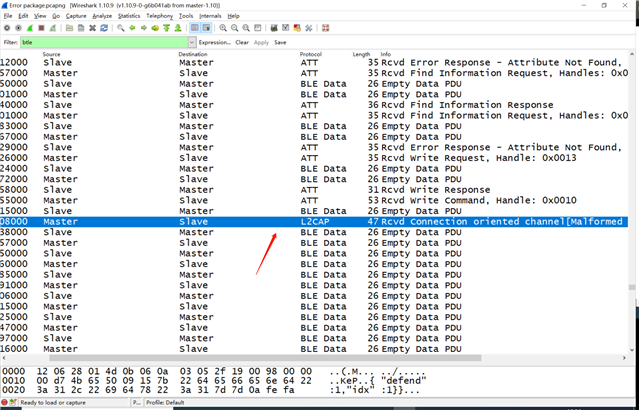
Task: Apply the display filter
Action: pyautogui.click(x=261, y=42)
